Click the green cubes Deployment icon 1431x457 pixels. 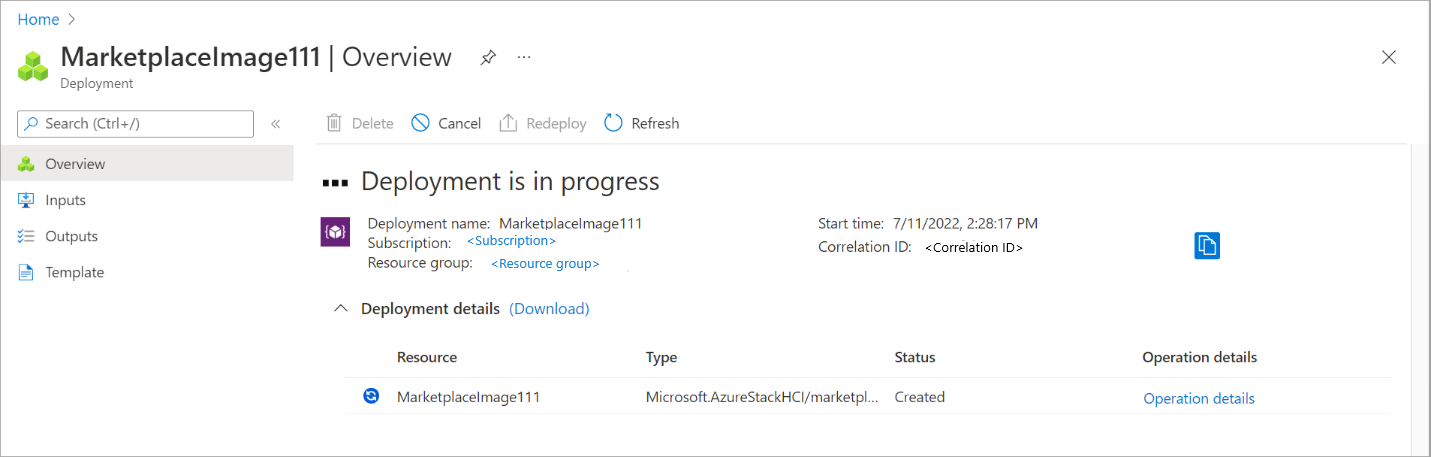pos(33,65)
